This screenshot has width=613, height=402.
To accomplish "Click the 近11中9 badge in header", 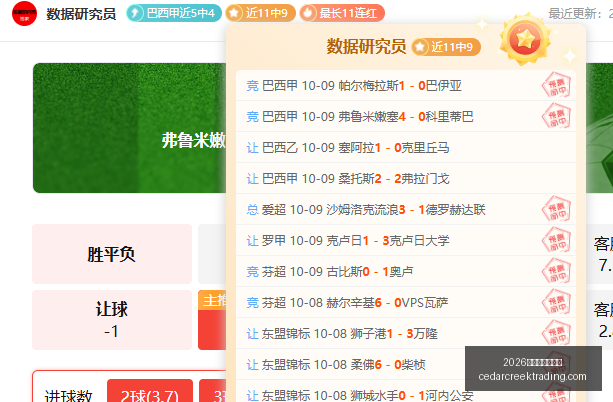I will pos(260,13).
